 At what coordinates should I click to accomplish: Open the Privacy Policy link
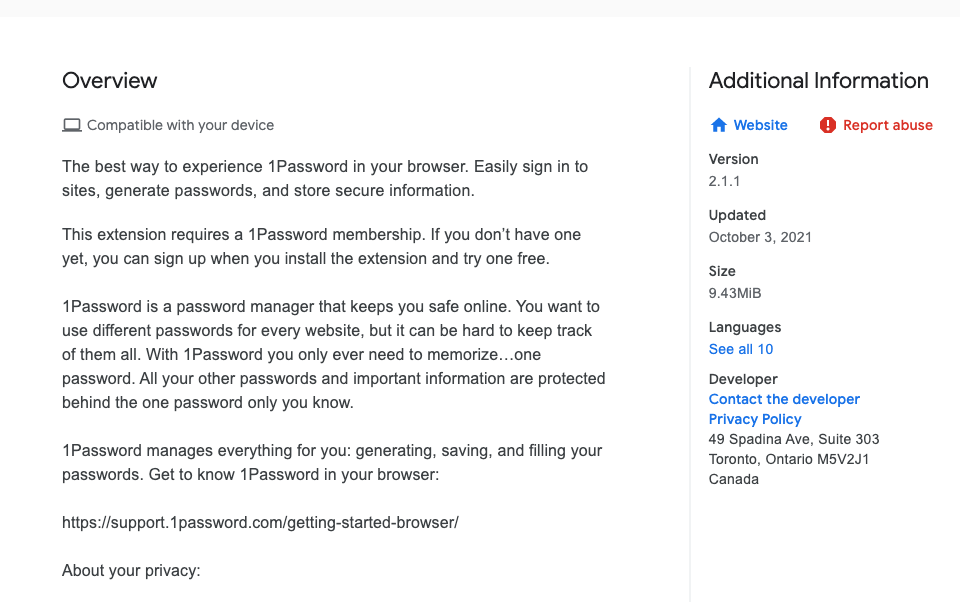tap(755, 419)
